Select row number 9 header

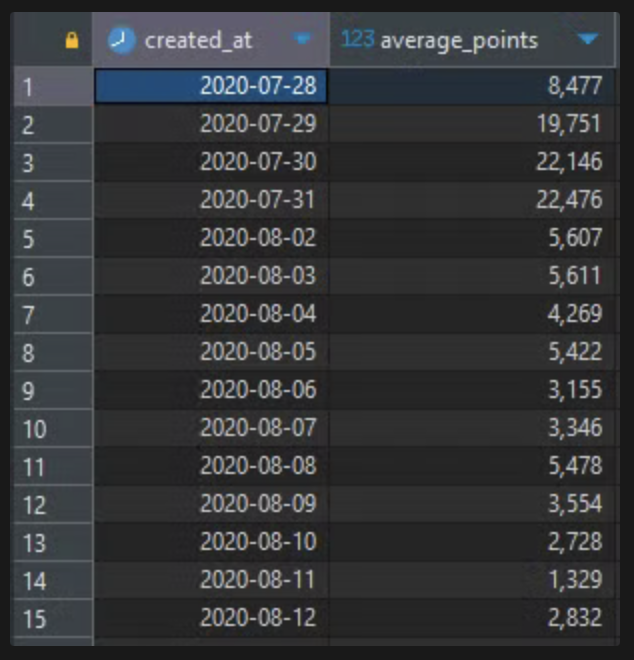click(53, 390)
